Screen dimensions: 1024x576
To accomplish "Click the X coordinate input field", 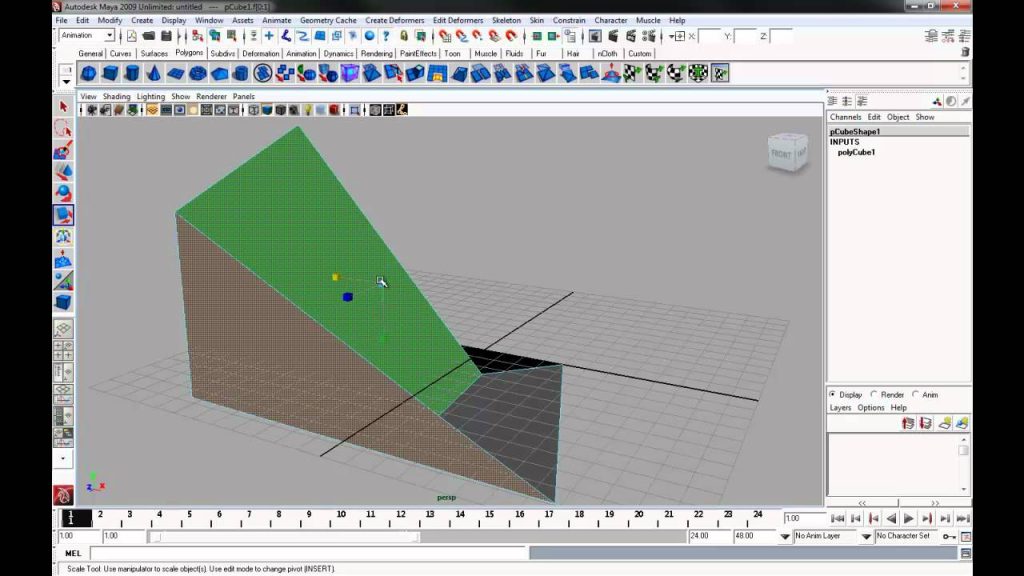I will (x=709, y=37).
